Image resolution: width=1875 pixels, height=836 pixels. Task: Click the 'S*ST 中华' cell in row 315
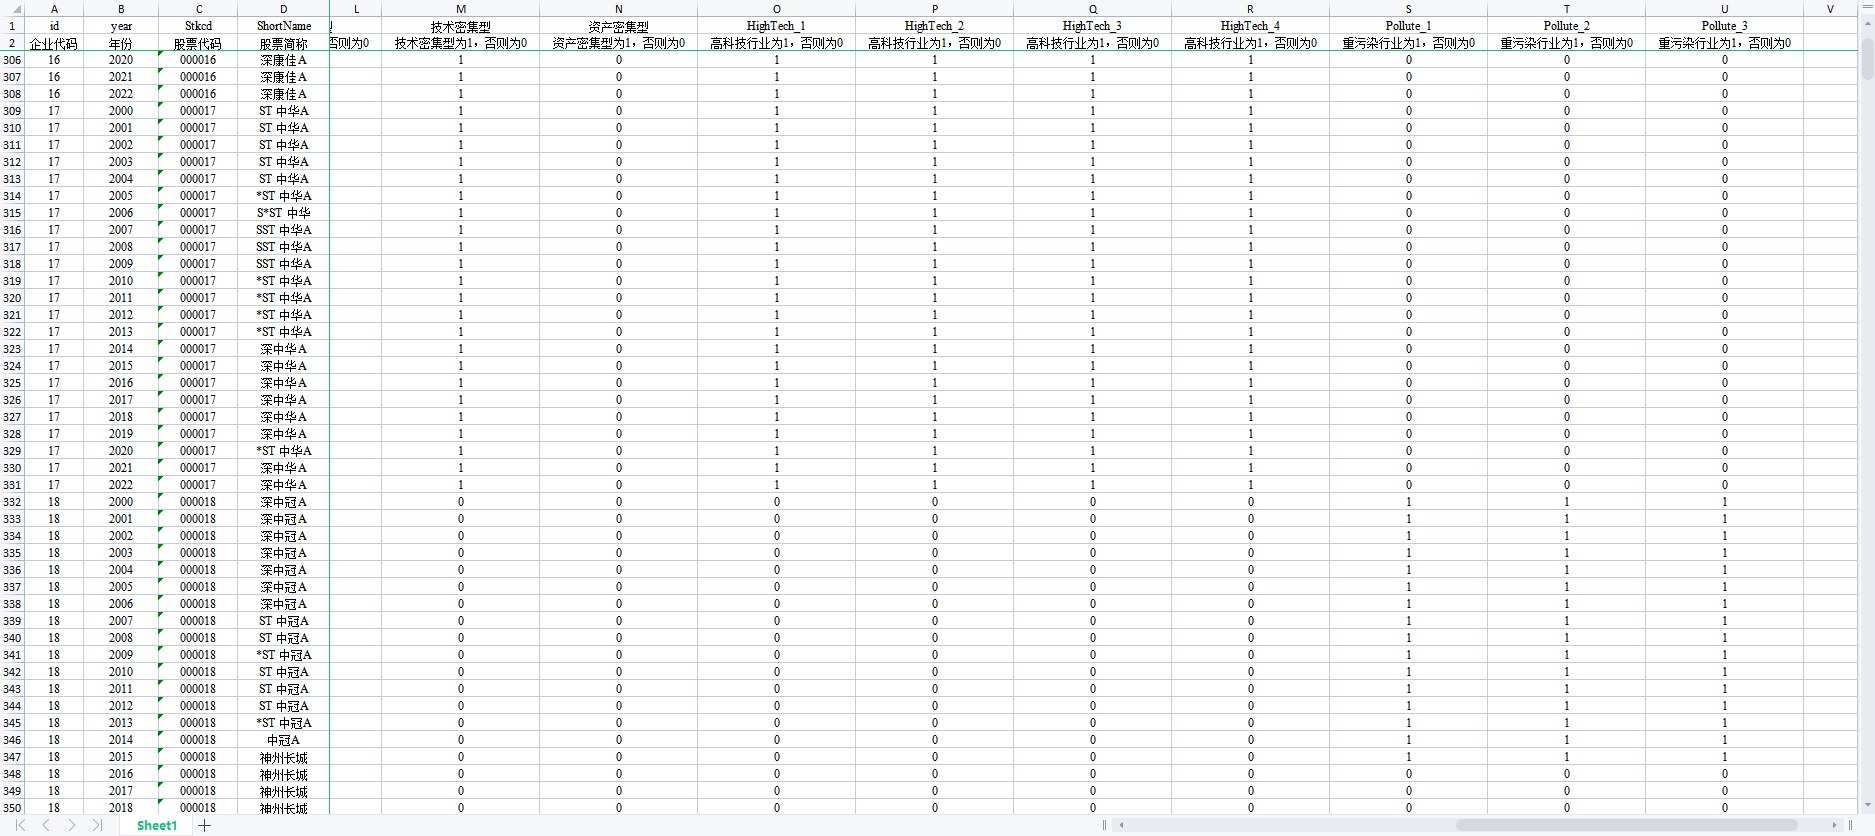[284, 213]
